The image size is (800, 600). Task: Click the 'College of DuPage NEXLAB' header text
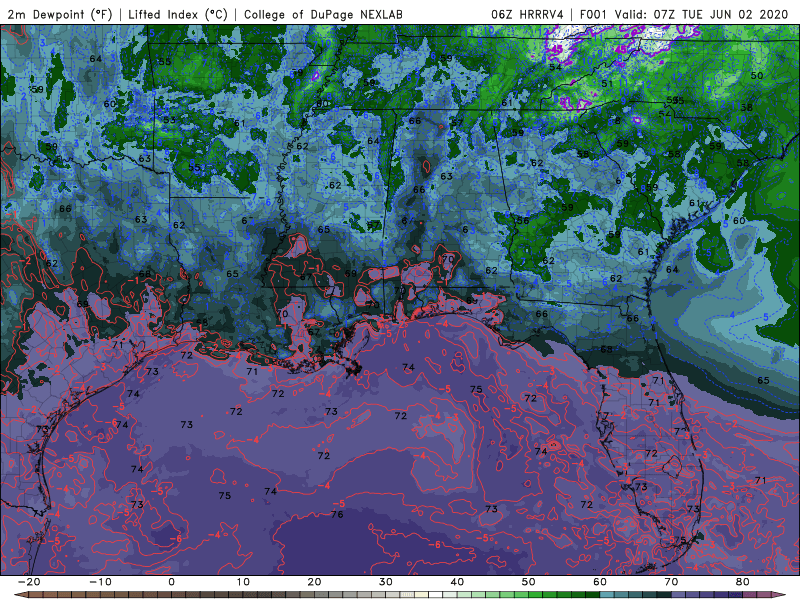(x=323, y=14)
